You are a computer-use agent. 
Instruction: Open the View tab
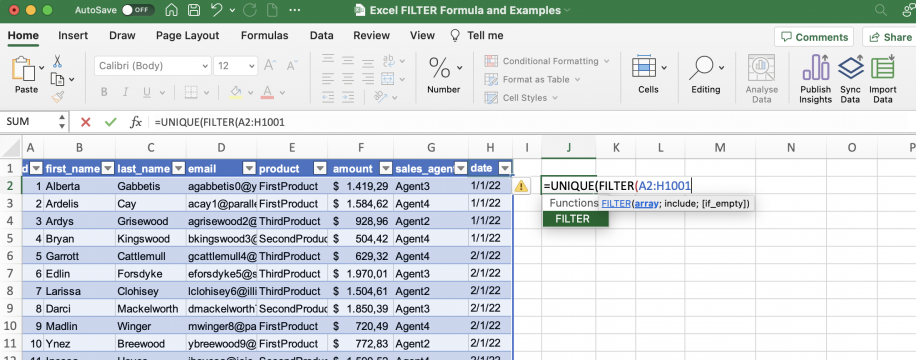click(x=422, y=36)
